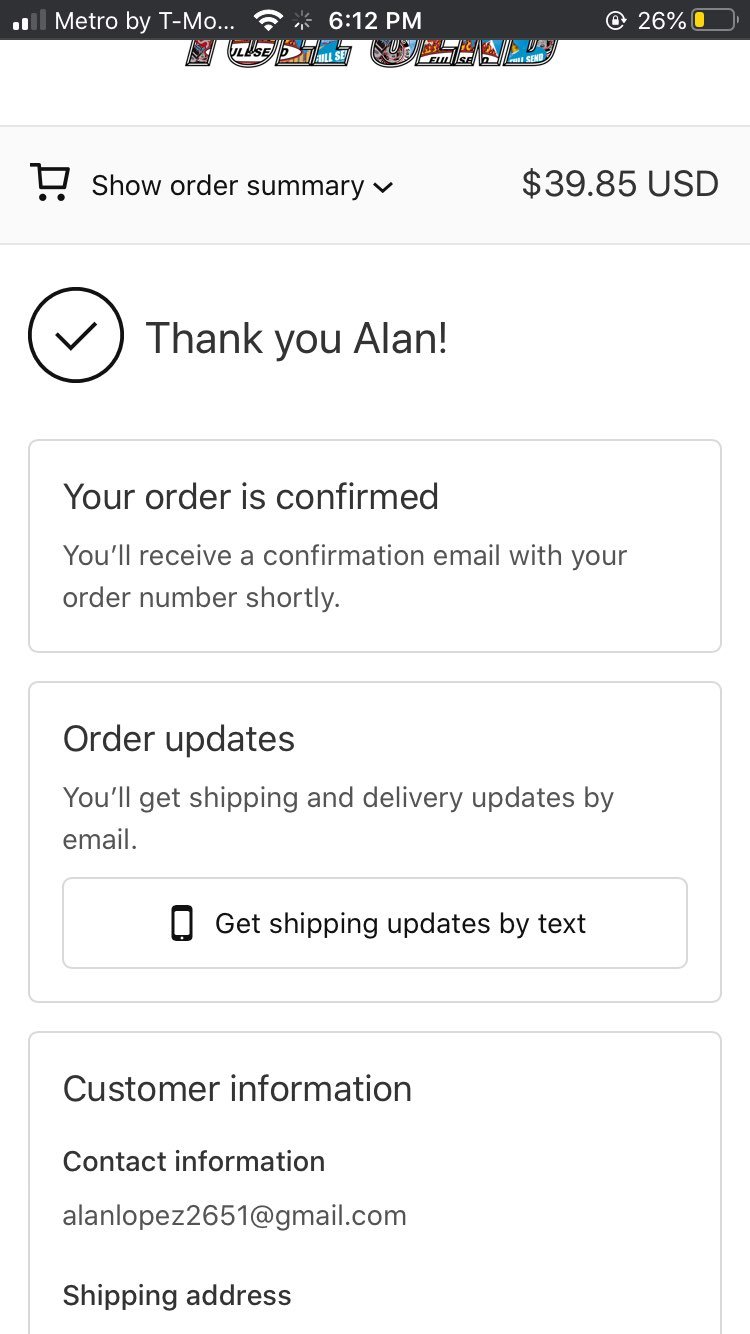Tap the loading spinner beside the Wi-Fi icon

(303, 20)
